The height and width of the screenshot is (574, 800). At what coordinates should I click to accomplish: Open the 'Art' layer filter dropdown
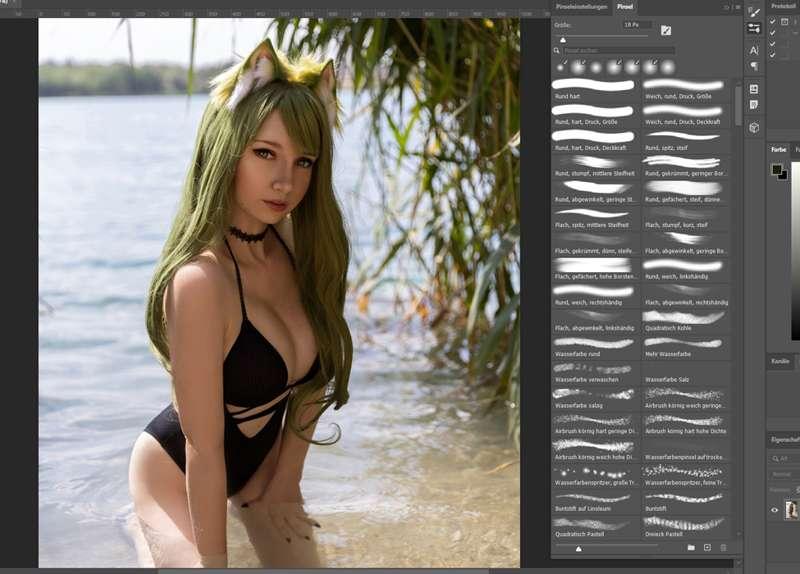coord(785,459)
